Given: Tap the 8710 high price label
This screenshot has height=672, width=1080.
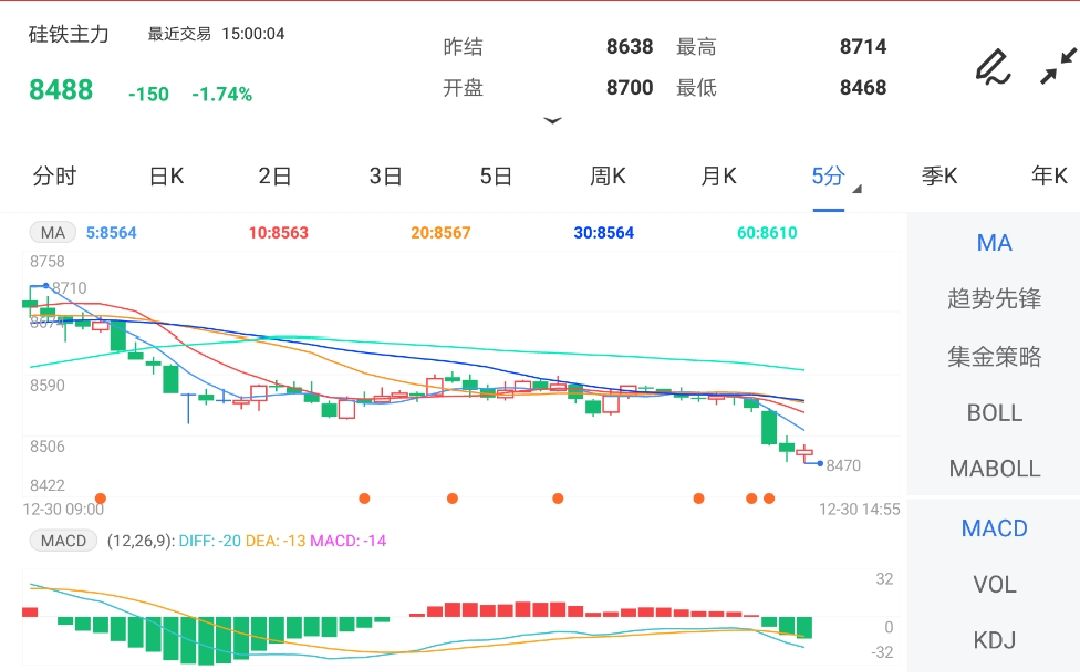Looking at the screenshot, I should (70, 288).
